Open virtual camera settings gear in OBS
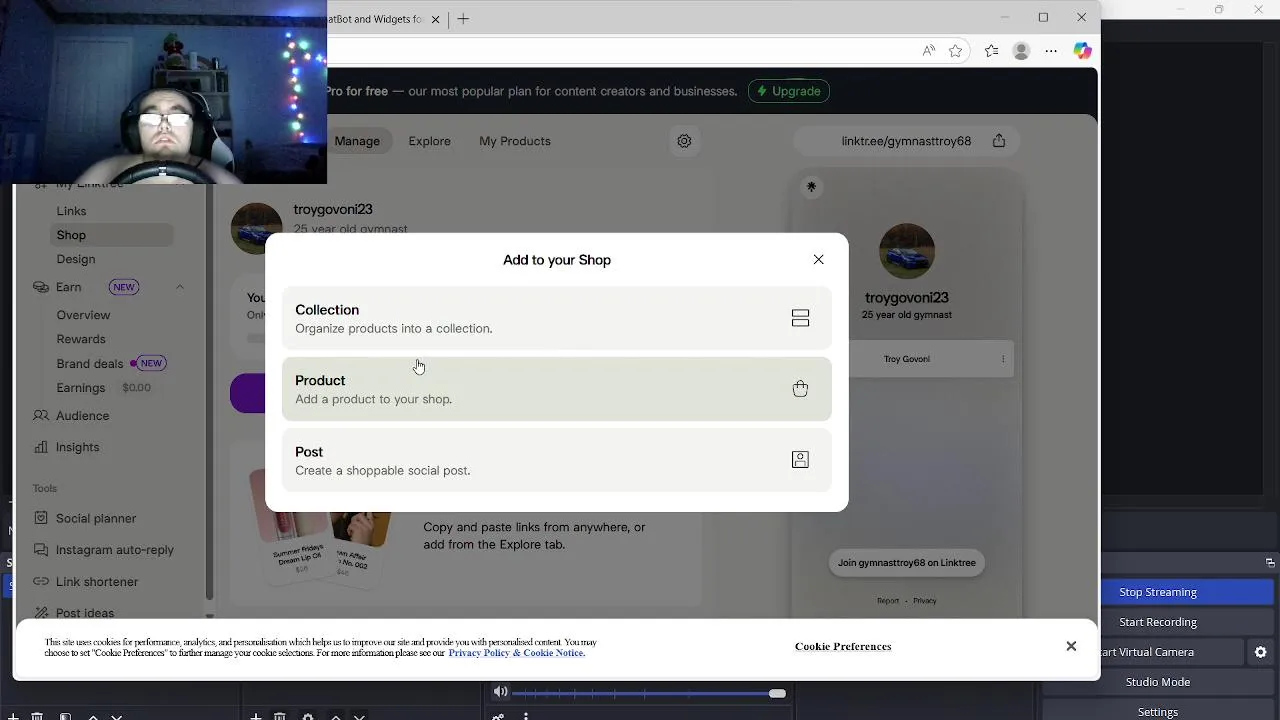 (x=1261, y=652)
